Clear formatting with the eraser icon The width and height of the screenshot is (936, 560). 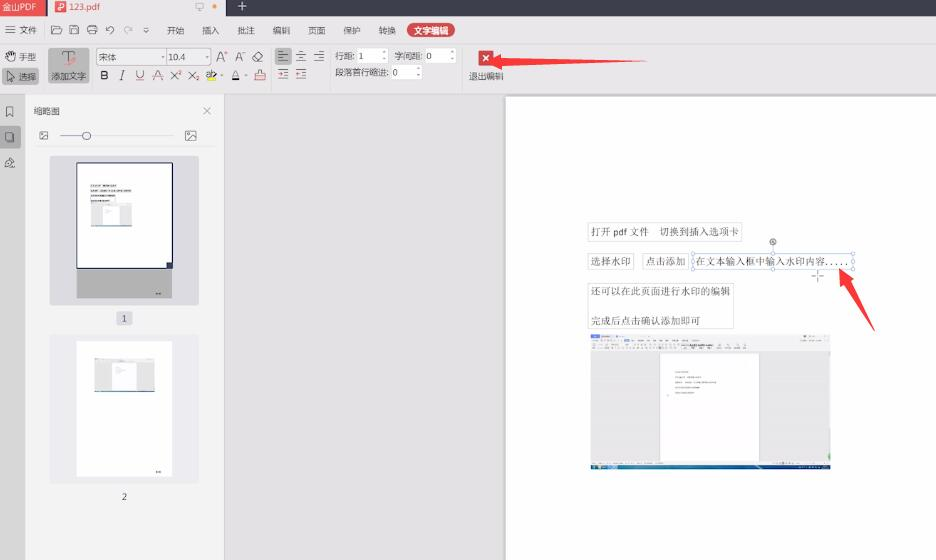pos(257,57)
